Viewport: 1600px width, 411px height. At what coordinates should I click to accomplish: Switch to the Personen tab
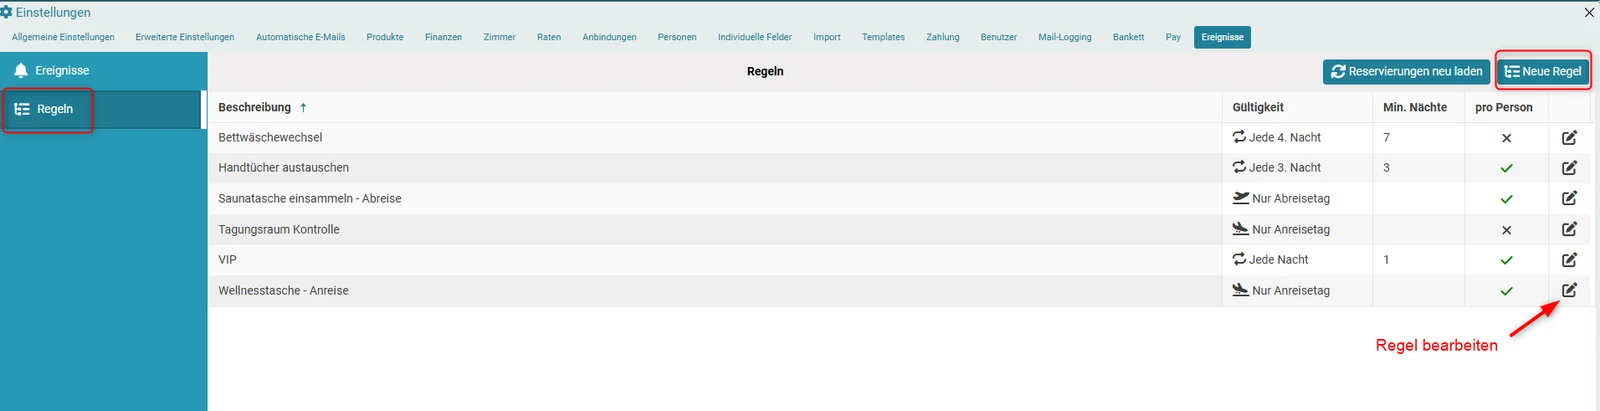[x=677, y=37]
